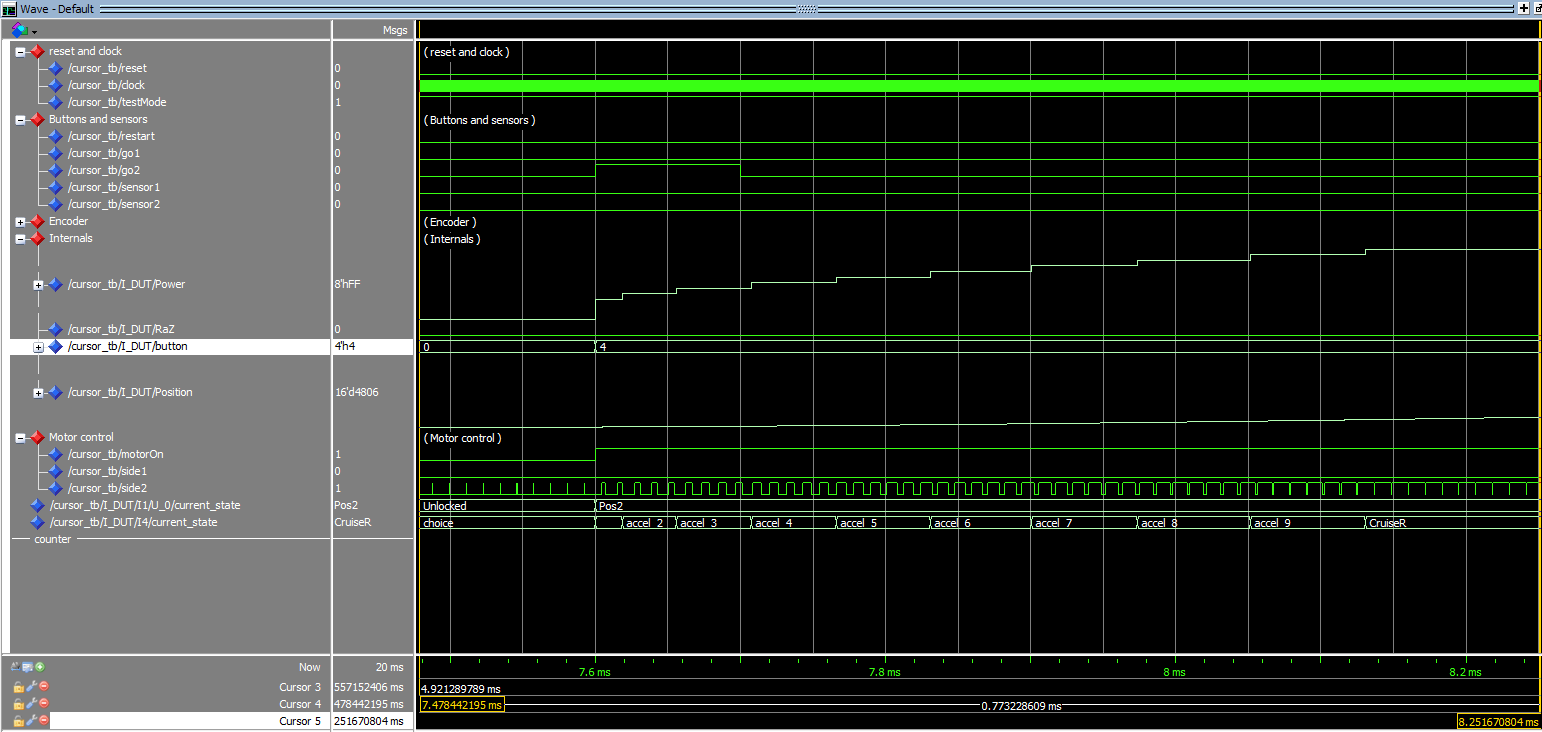Click the toggle short names icon

click(16, 667)
